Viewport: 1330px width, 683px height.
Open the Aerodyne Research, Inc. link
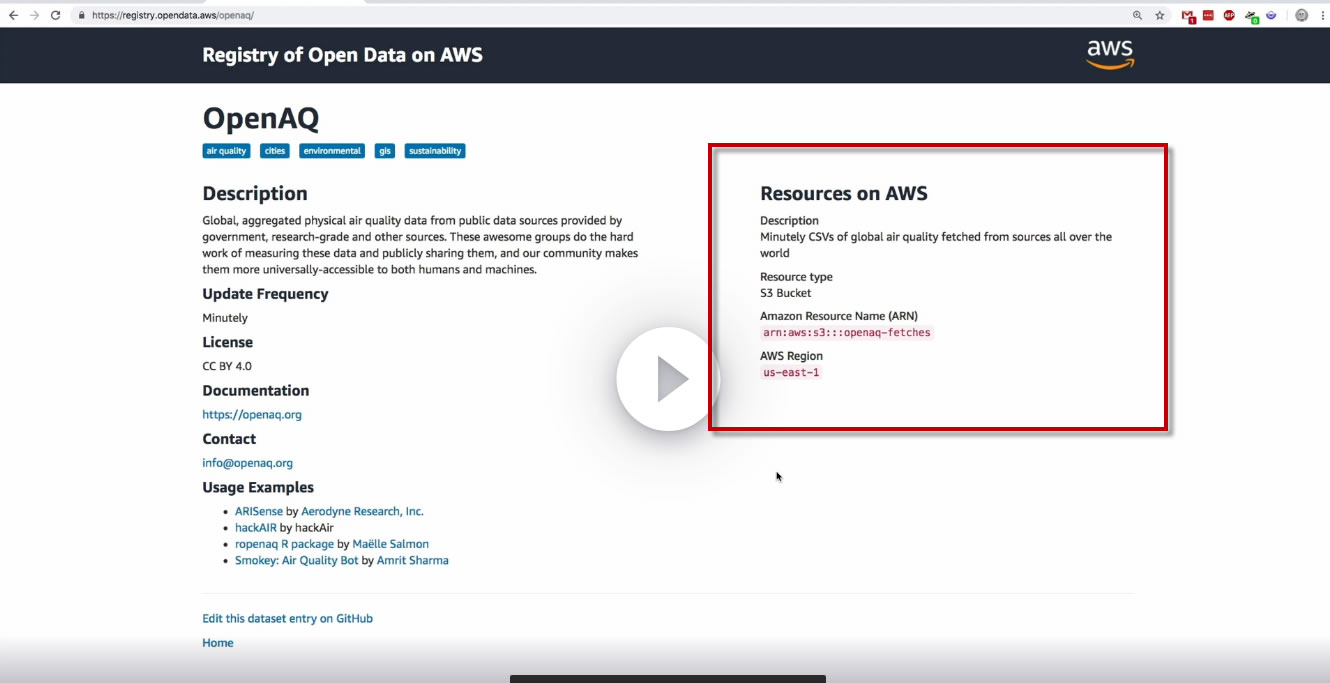(x=362, y=511)
